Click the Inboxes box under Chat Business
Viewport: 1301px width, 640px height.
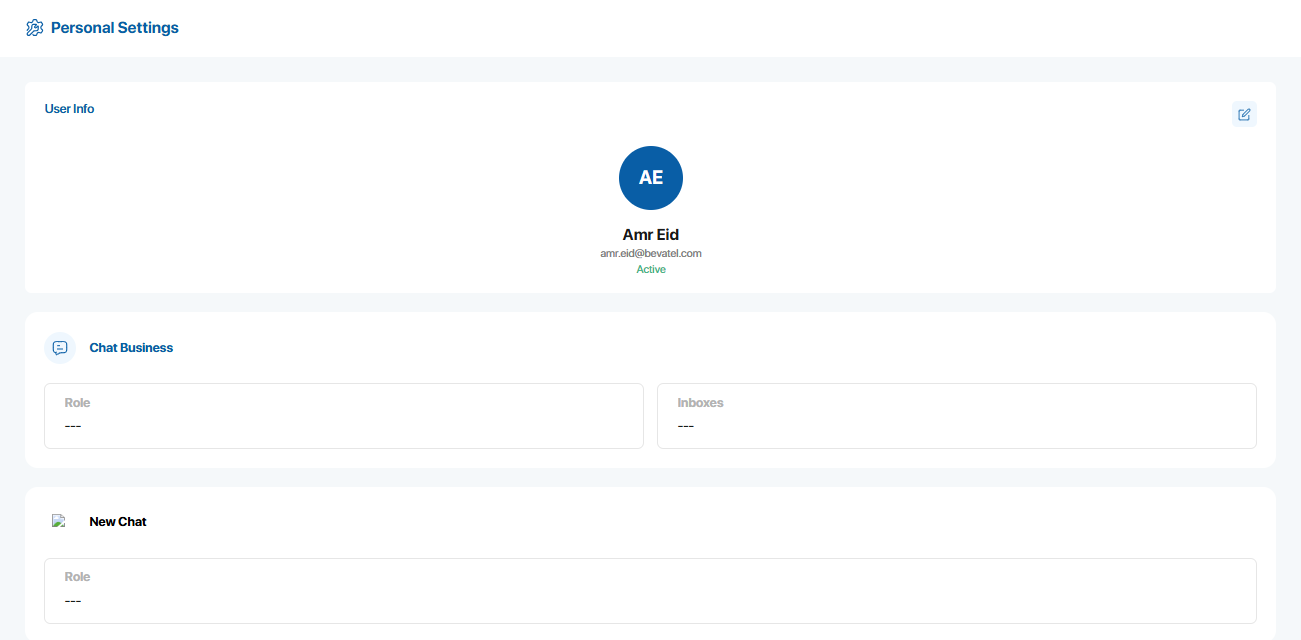(956, 416)
